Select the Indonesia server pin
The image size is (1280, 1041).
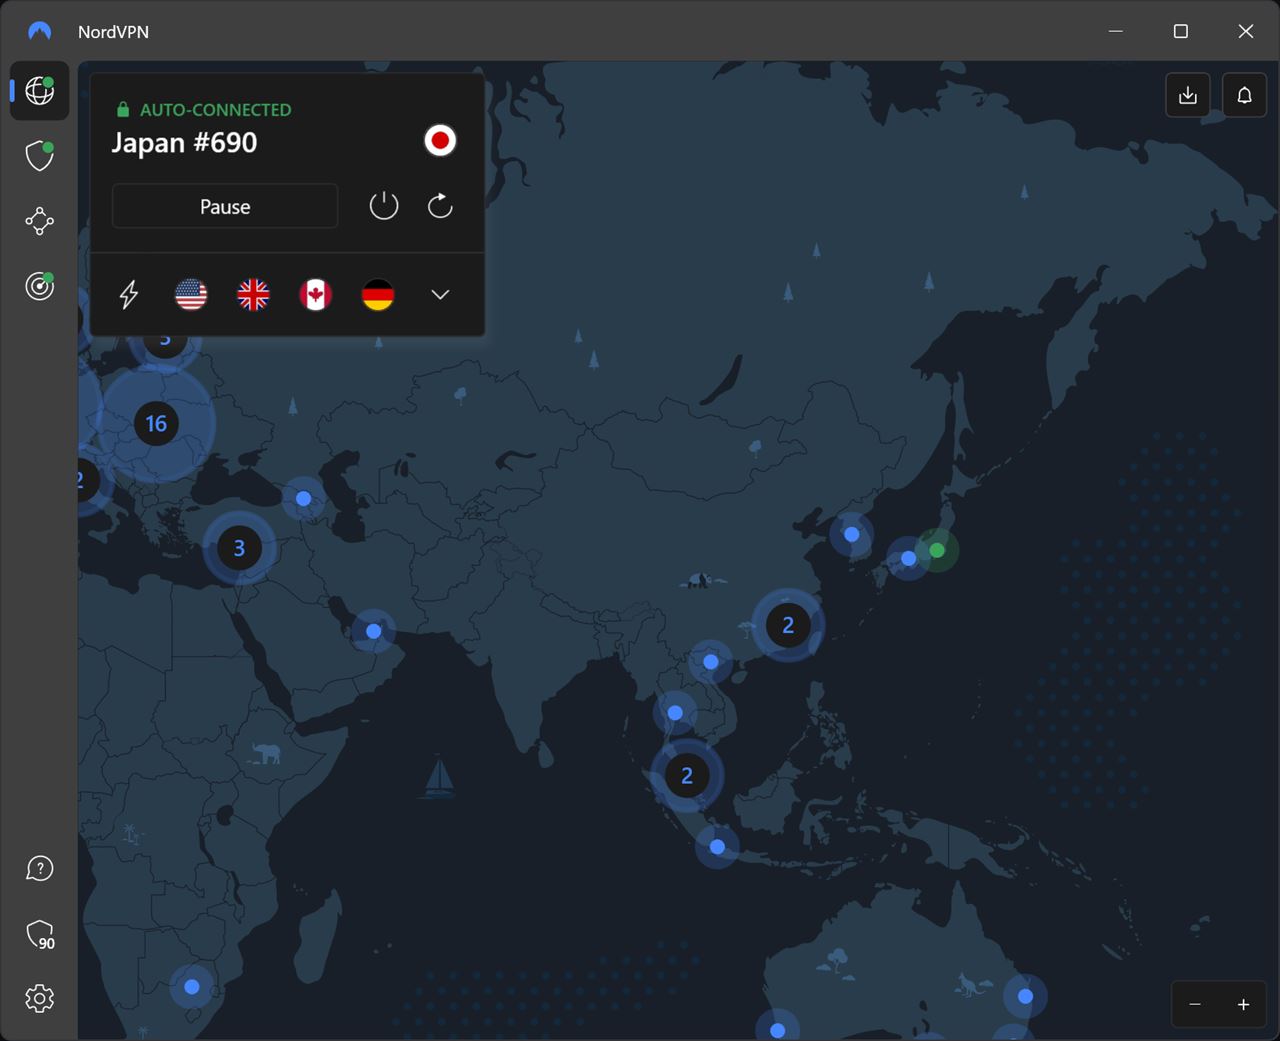[x=717, y=846]
